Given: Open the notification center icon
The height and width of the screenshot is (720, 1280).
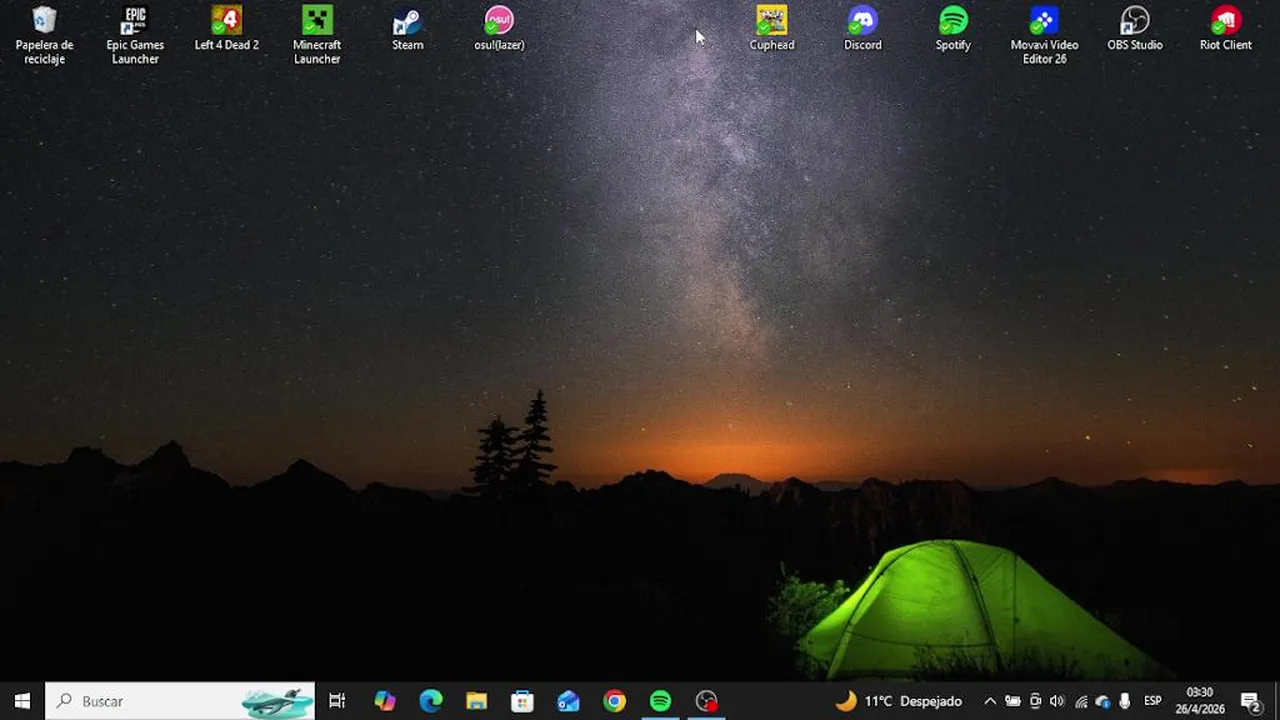Looking at the screenshot, I should click(x=1250, y=701).
